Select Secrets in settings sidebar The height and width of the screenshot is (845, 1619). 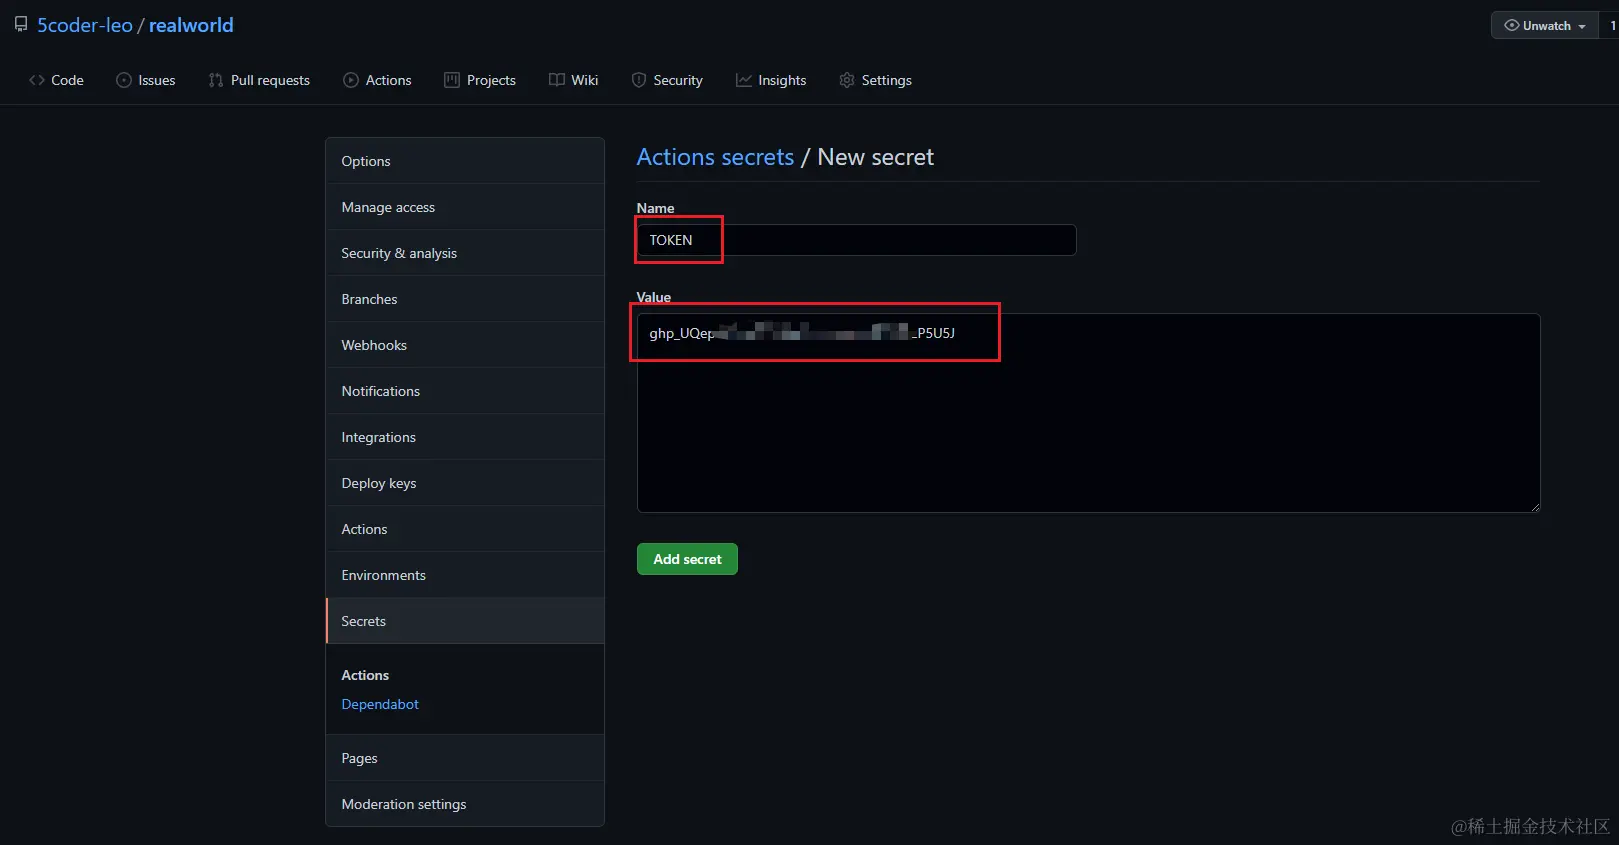465,621
